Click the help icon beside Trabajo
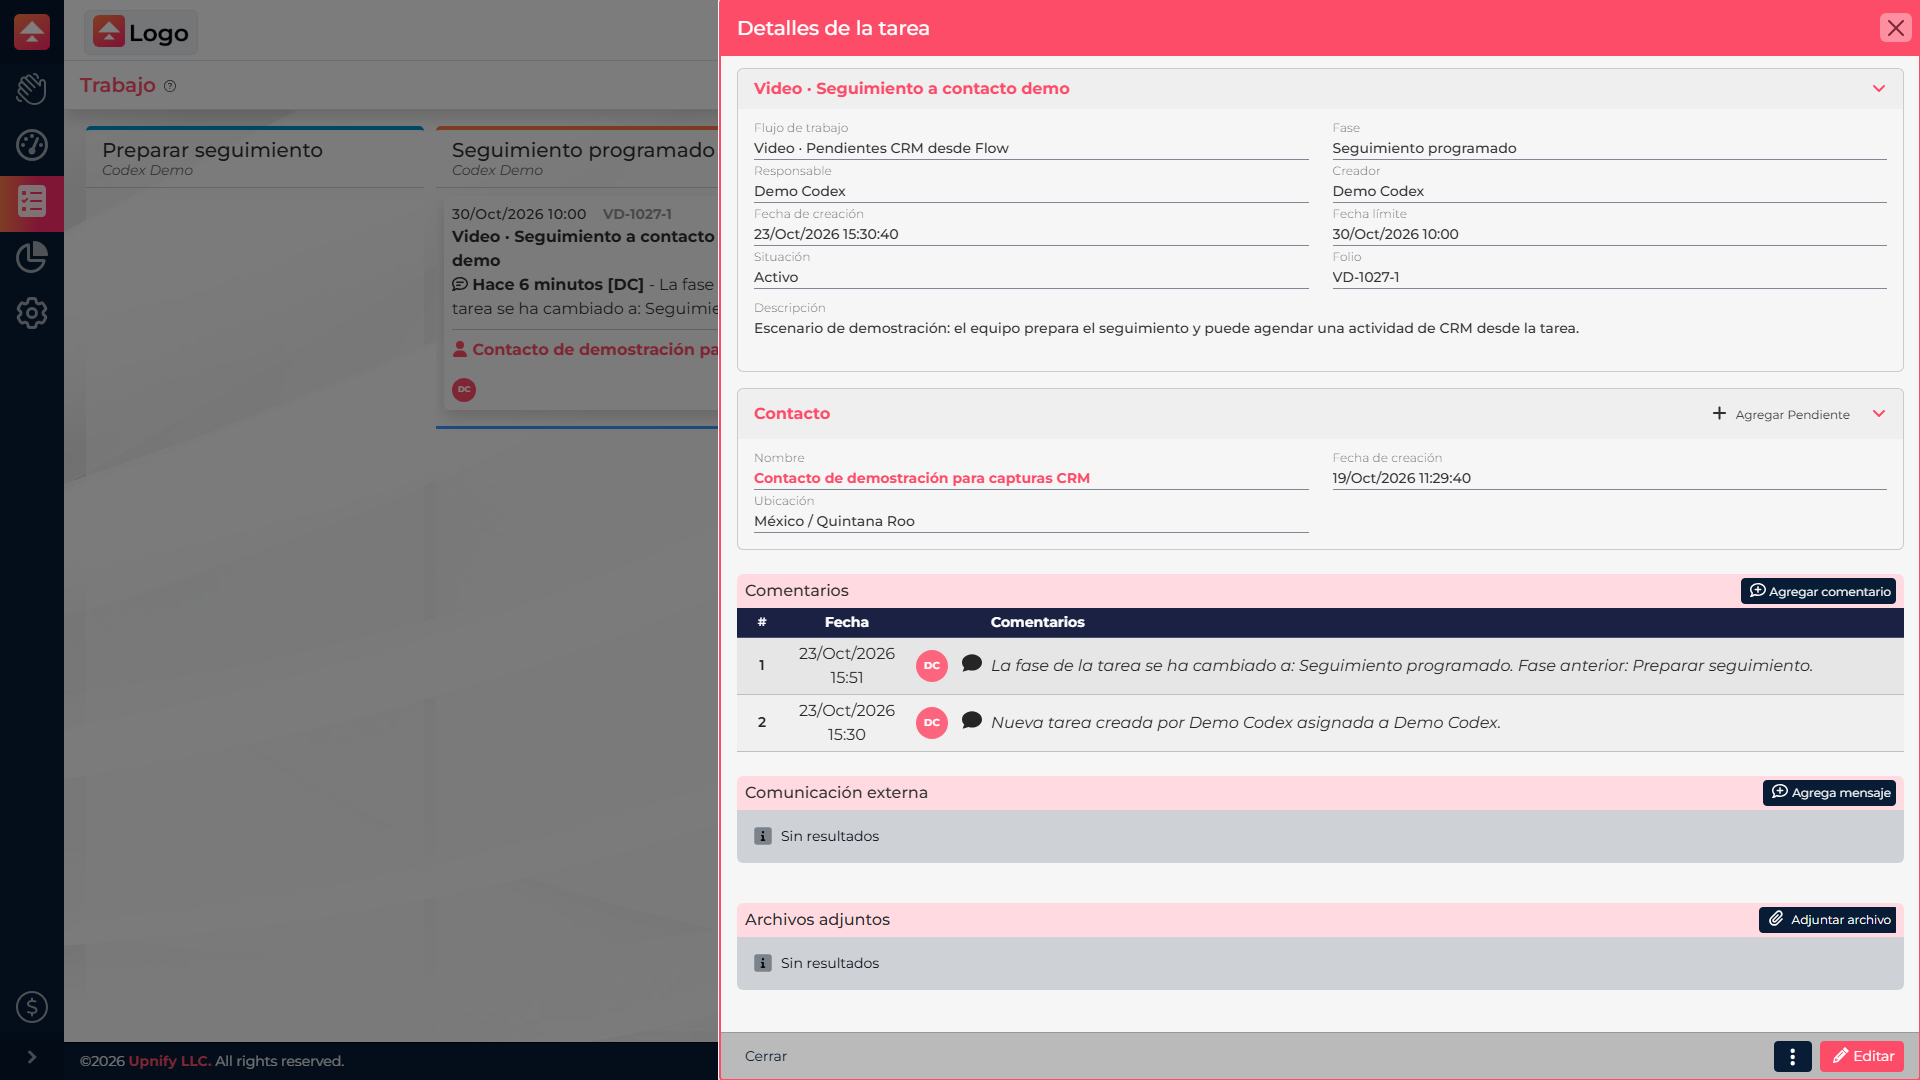This screenshot has height=1080, width=1920. 170,86
